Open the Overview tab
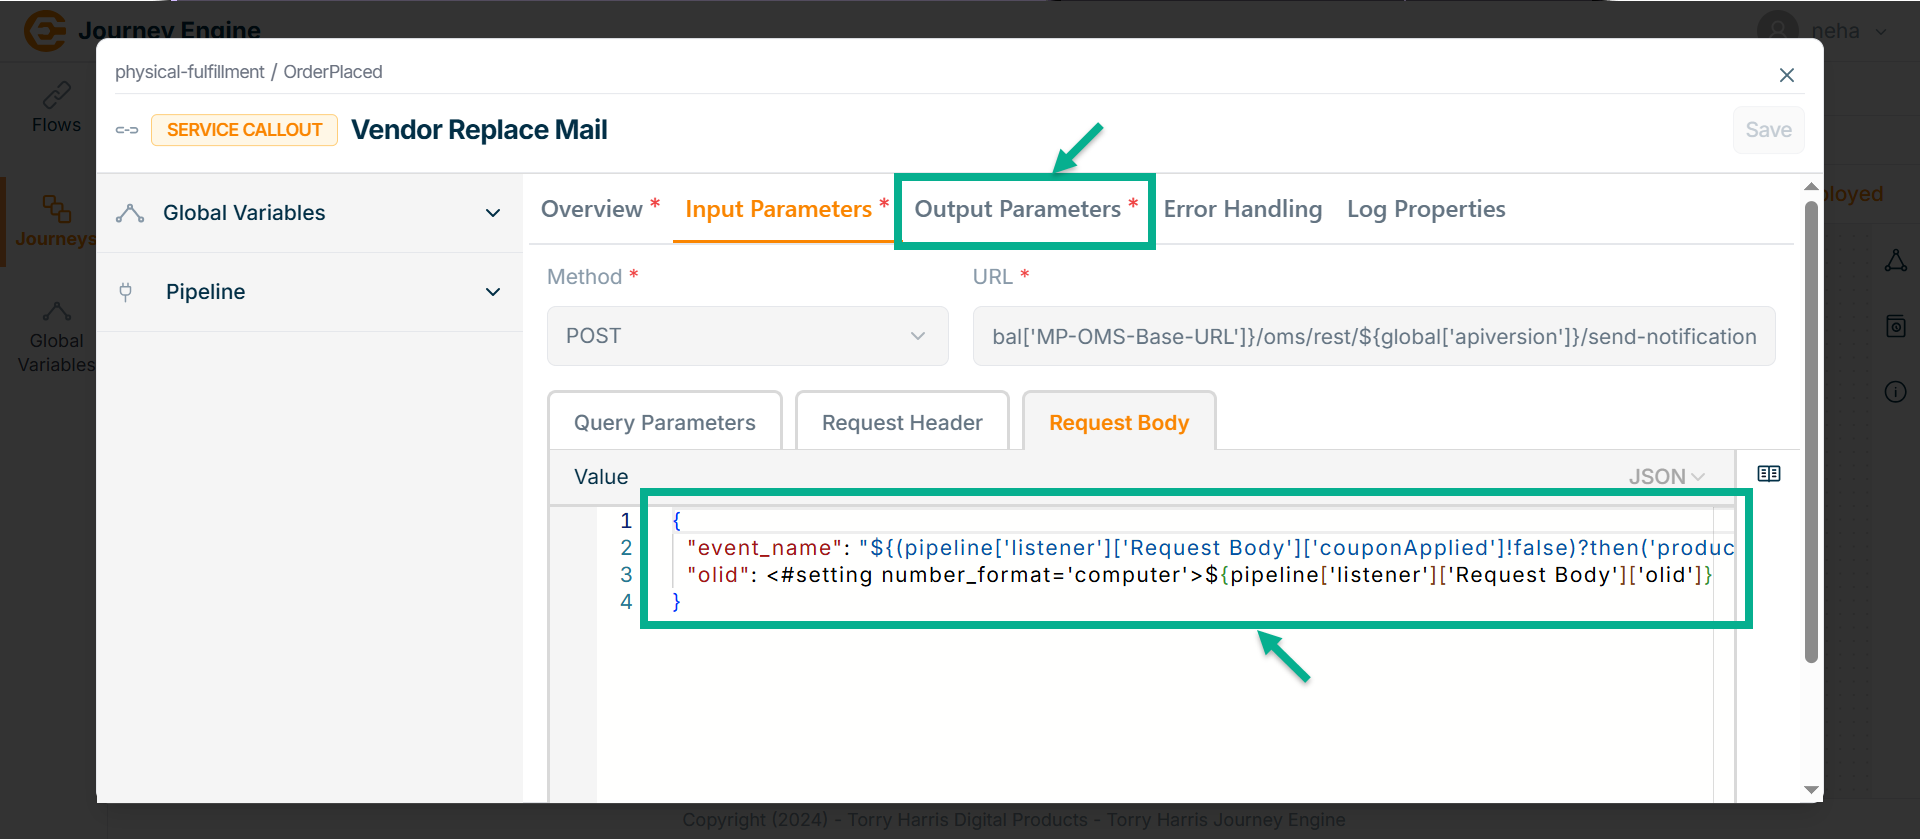The height and width of the screenshot is (839, 1920). (x=592, y=210)
